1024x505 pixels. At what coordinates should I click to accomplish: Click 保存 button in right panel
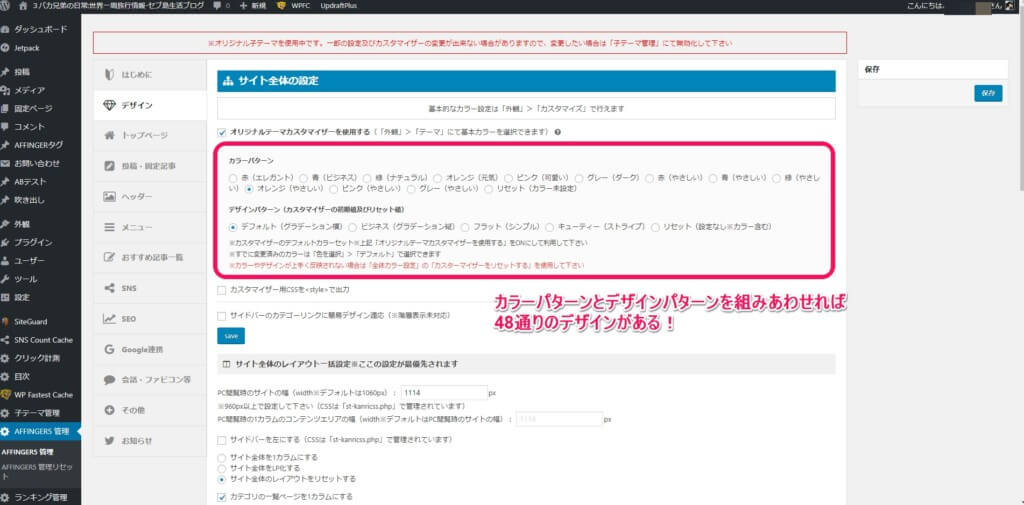(988, 93)
